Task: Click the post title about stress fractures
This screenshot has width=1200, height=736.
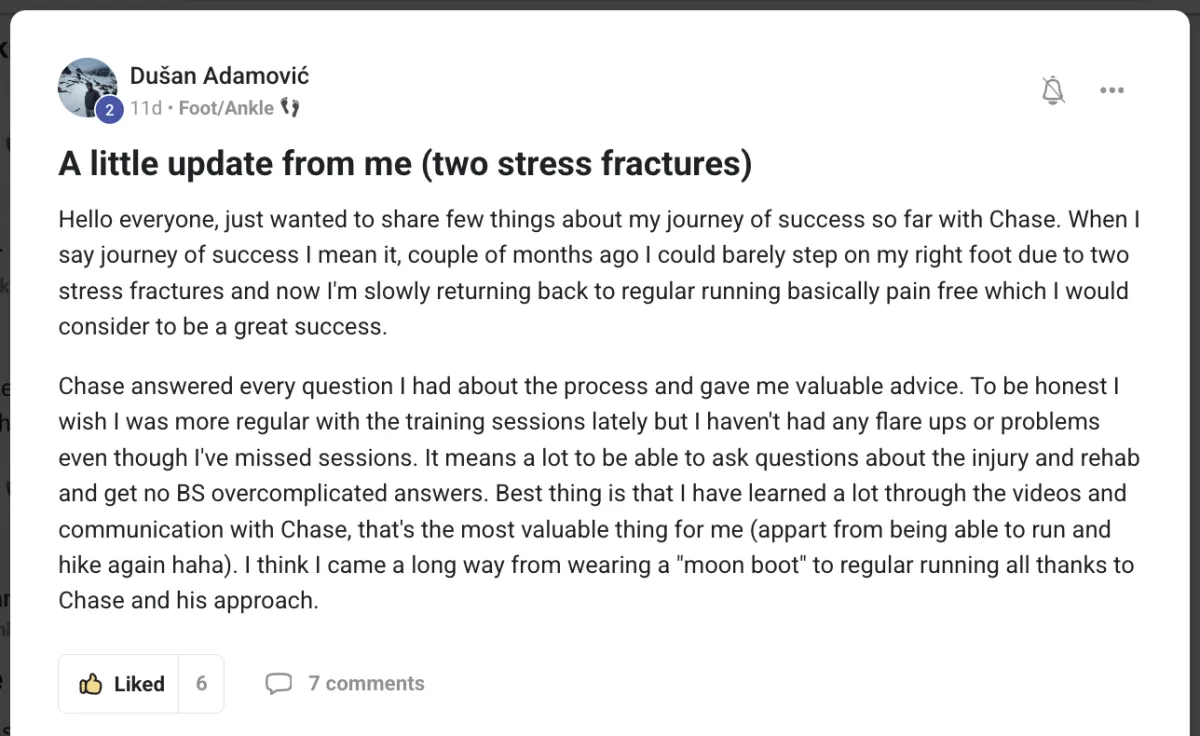Action: coord(404,163)
